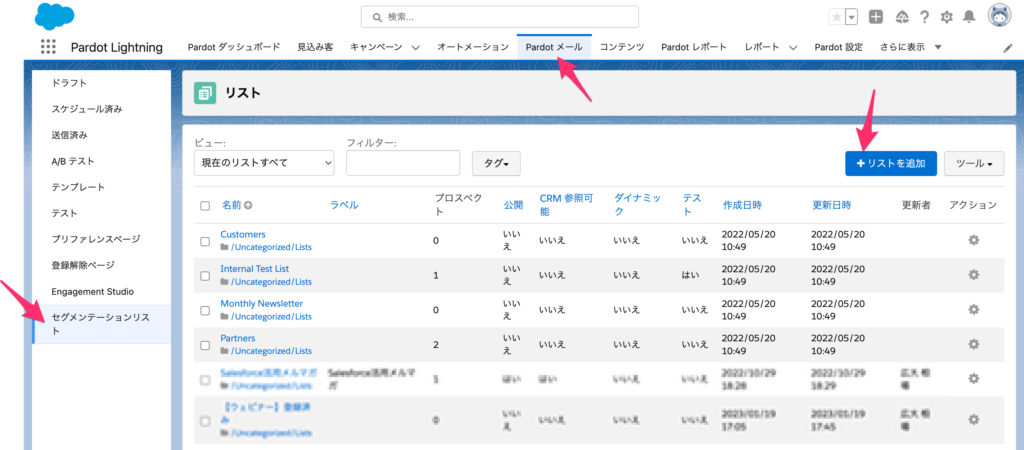Open action gear for 2023/01/19 row
Screen dimensions: 1024x450
(973, 419)
